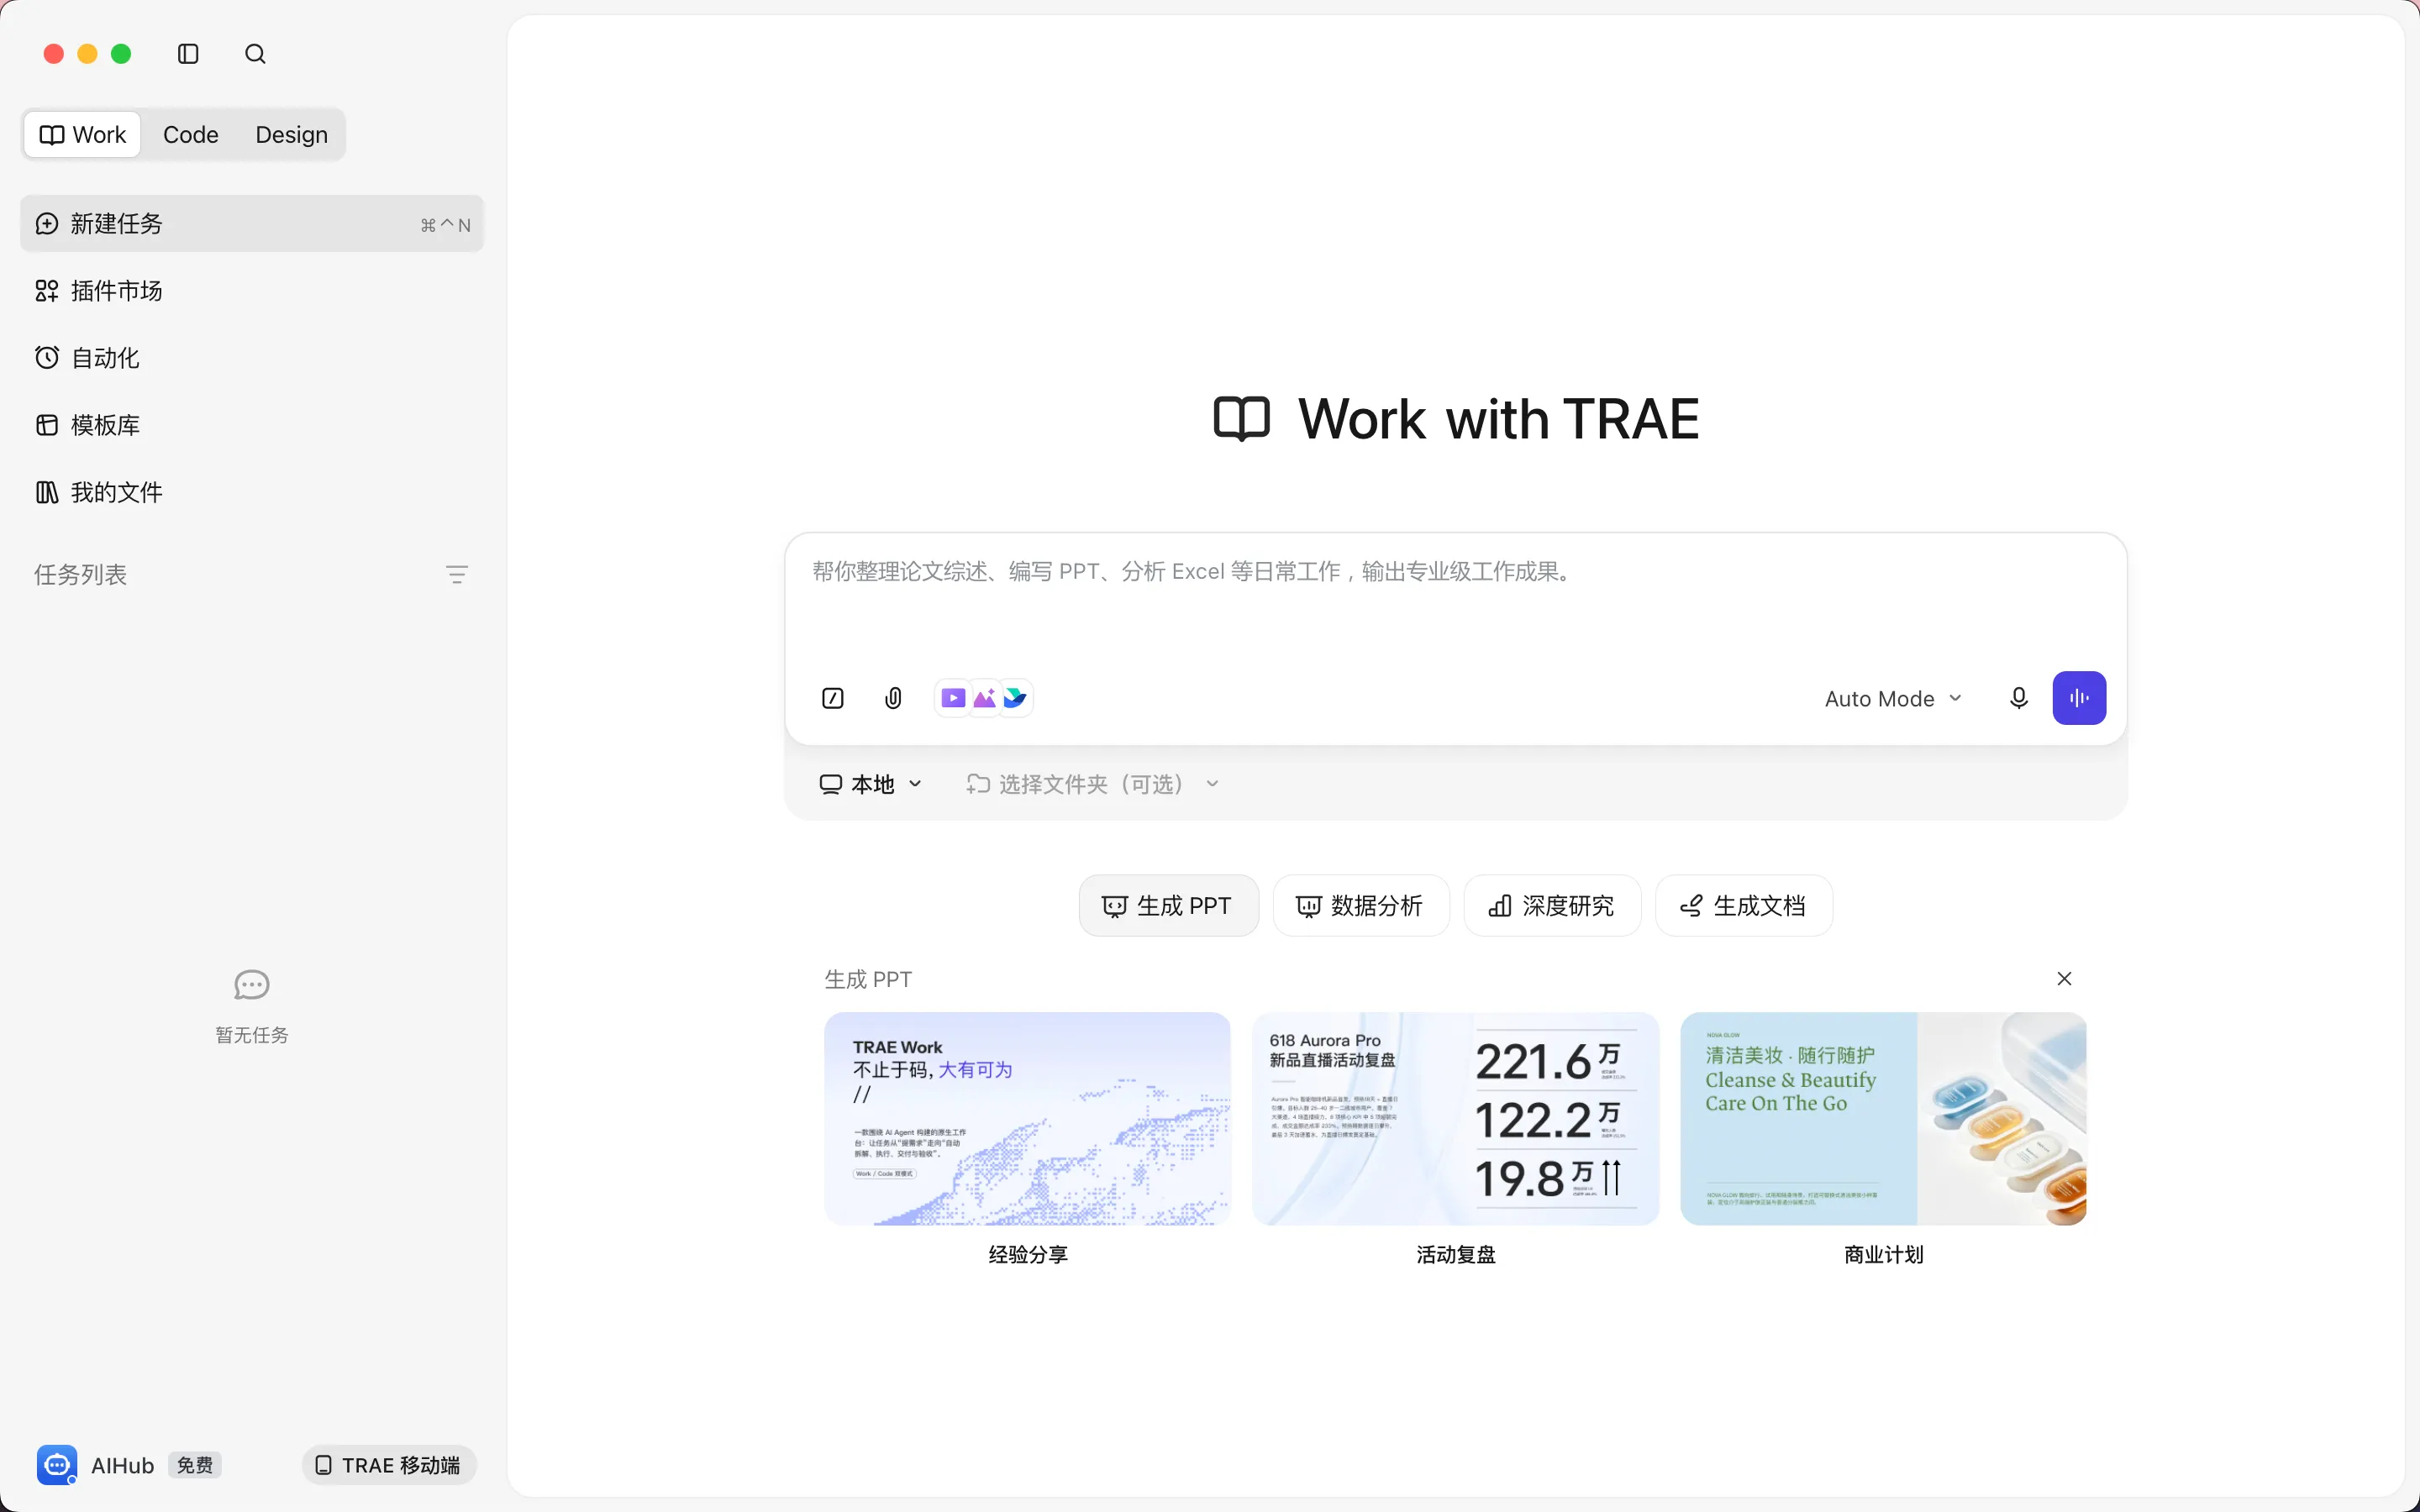Open the 自动化 automation section
This screenshot has height=1512, width=2420.
[x=252, y=358]
